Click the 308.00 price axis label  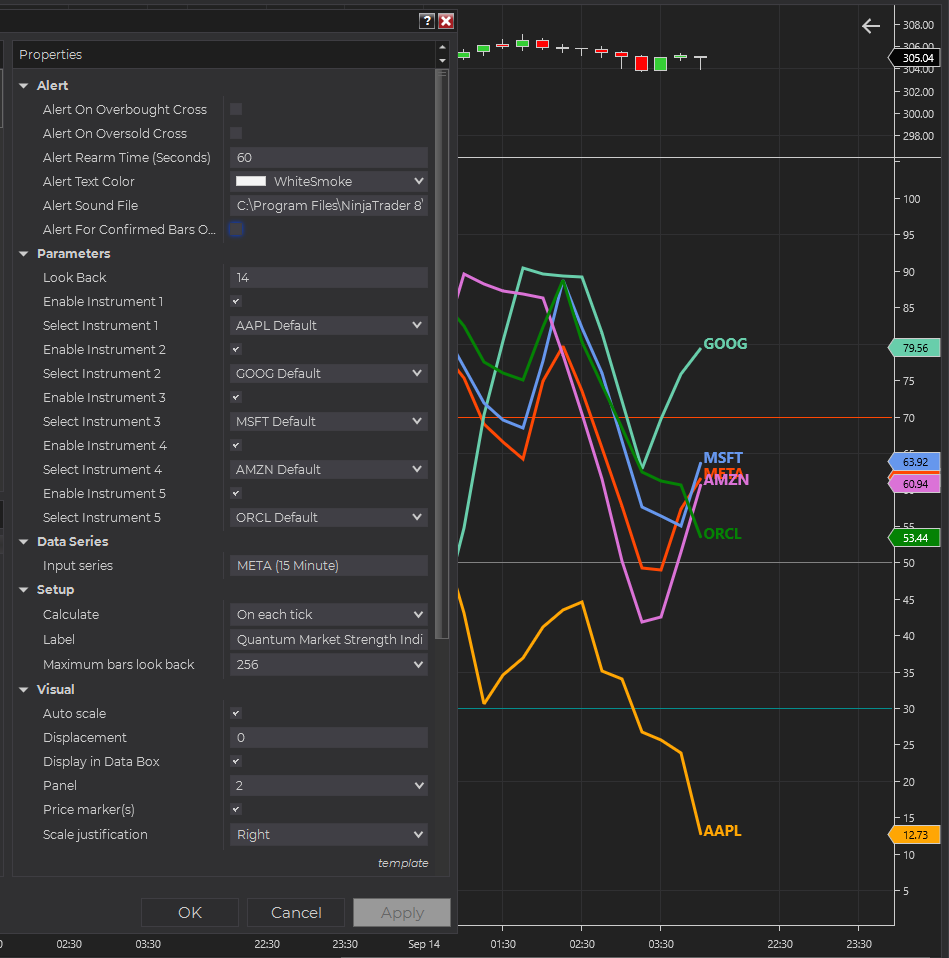(918, 25)
